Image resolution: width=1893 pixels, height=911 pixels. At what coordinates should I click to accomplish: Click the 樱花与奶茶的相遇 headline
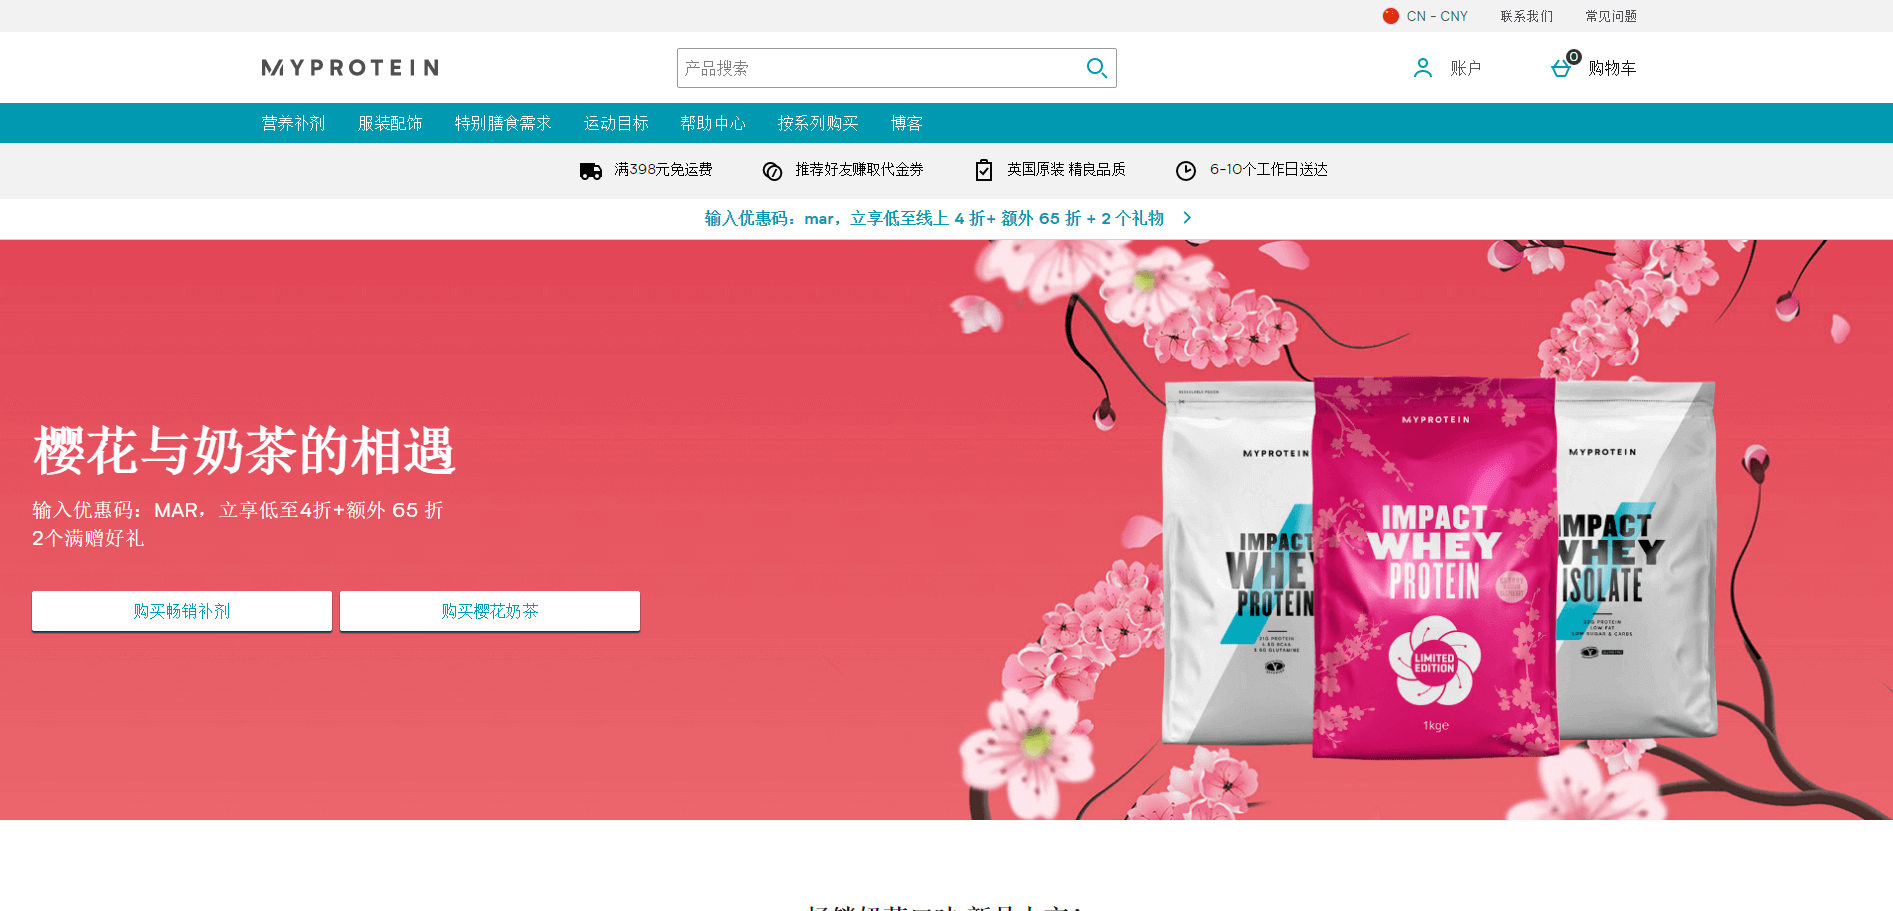[x=245, y=451]
